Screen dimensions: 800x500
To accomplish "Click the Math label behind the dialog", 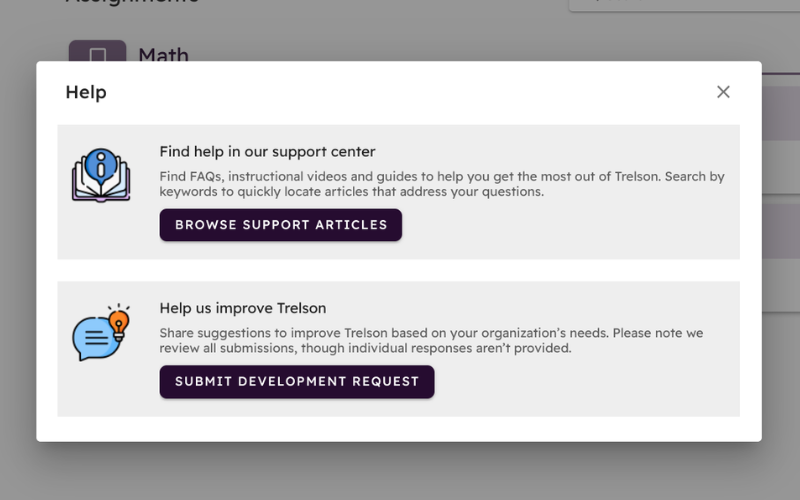I will pos(163,54).
